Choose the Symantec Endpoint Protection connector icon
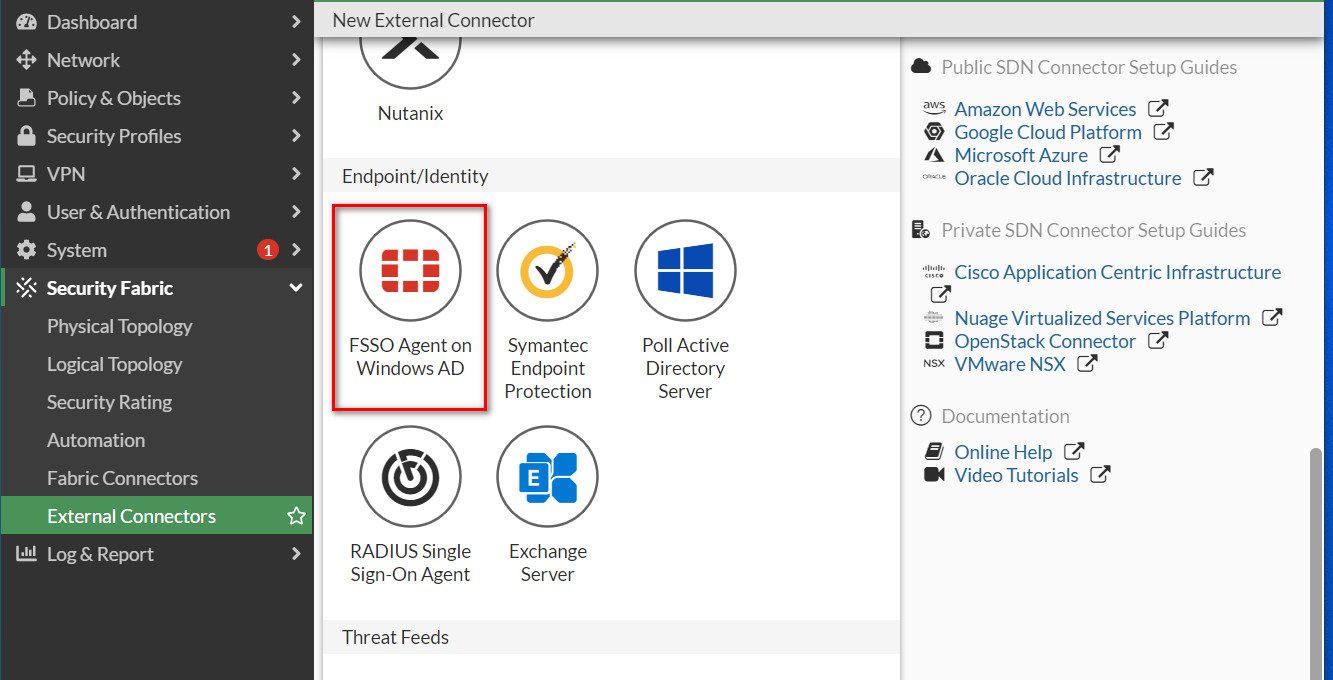 [547, 271]
